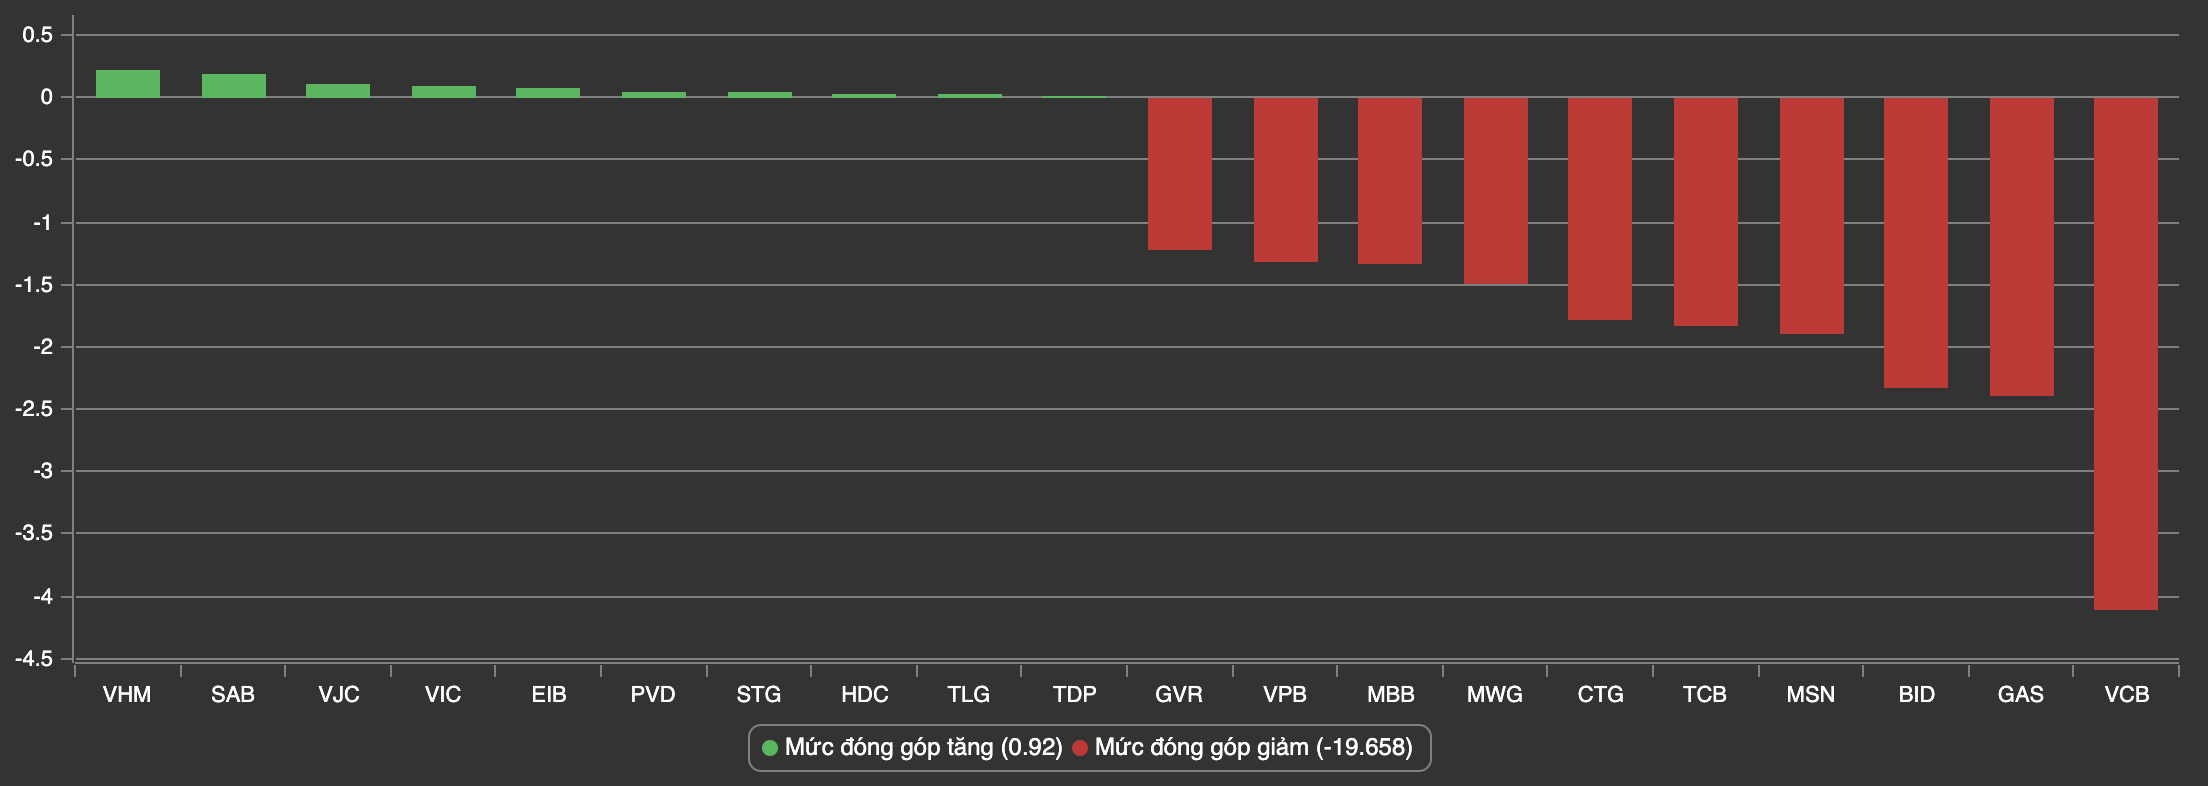Click the -3.5 y-axis value
Viewport: 2208px width, 786px height.
(33, 534)
